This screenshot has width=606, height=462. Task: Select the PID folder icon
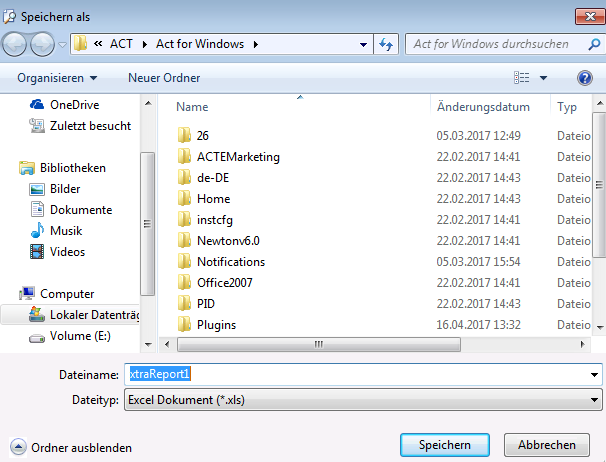point(184,303)
